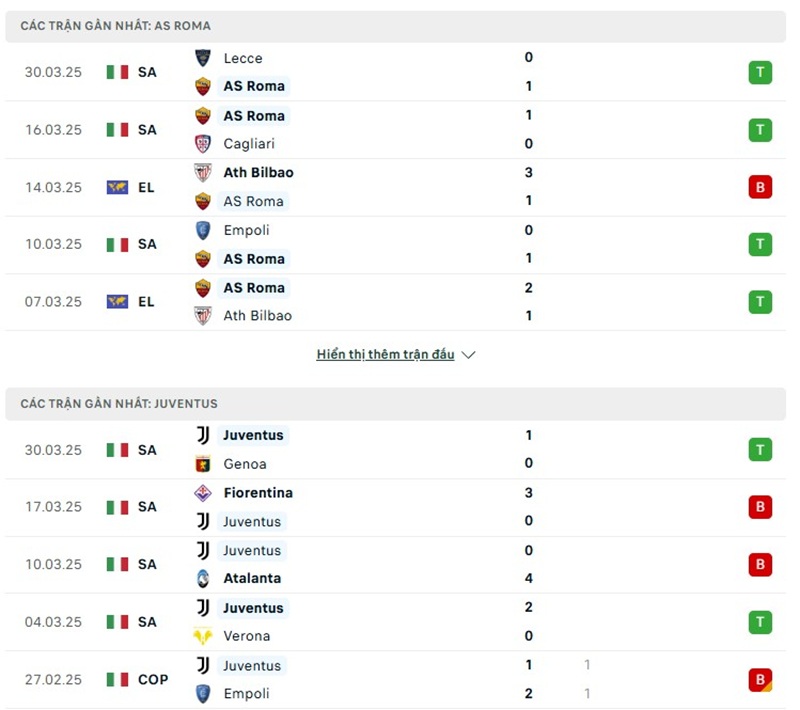Open 'Hiển thị thêm trận đấu' link

[x=385, y=355]
